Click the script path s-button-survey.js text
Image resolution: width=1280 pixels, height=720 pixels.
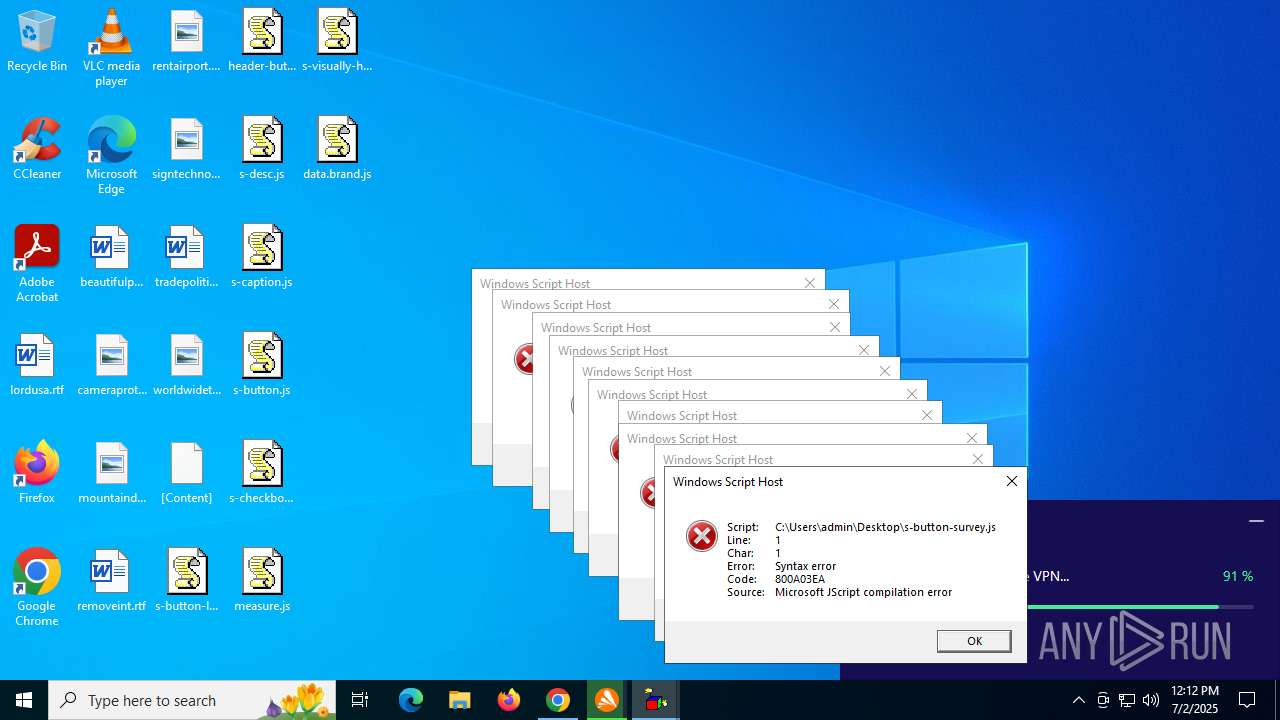pyautogui.click(x=885, y=527)
